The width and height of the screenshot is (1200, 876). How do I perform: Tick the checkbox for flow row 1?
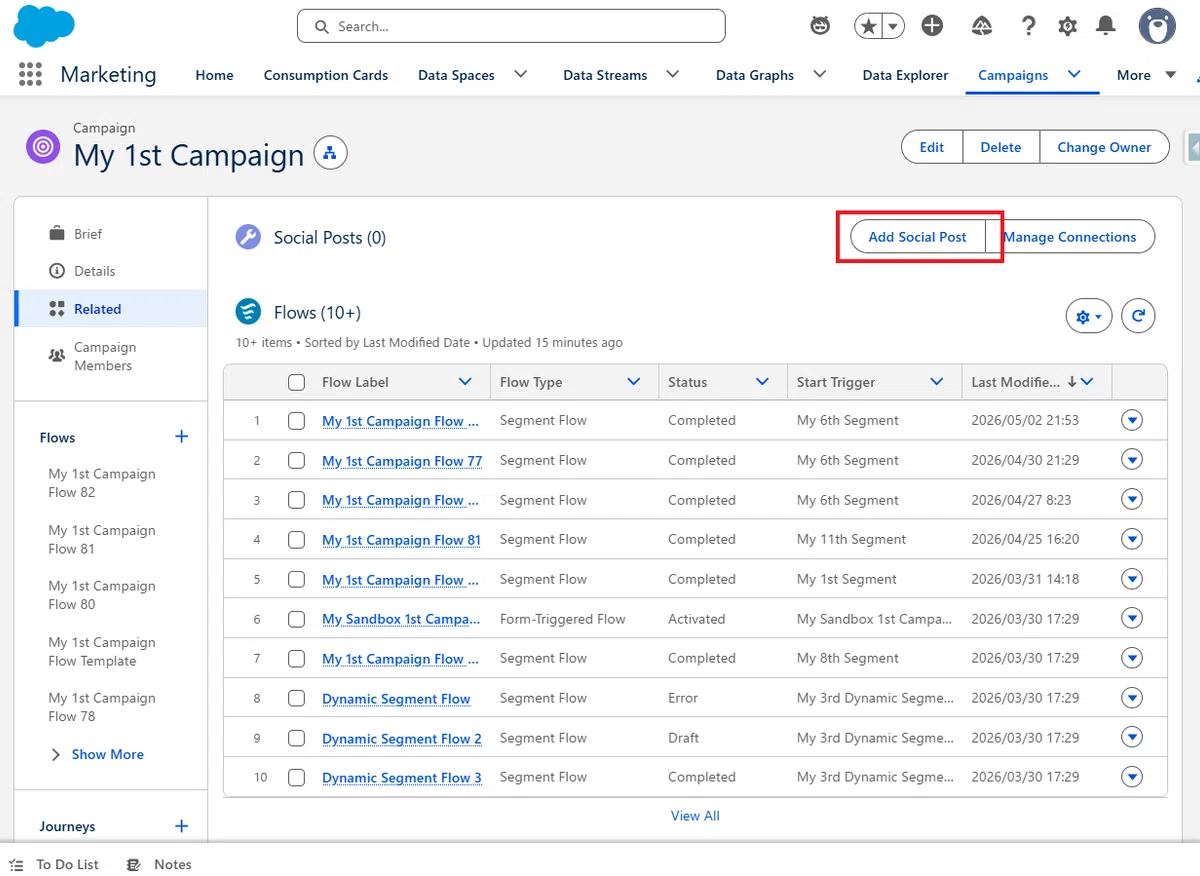[x=296, y=421]
